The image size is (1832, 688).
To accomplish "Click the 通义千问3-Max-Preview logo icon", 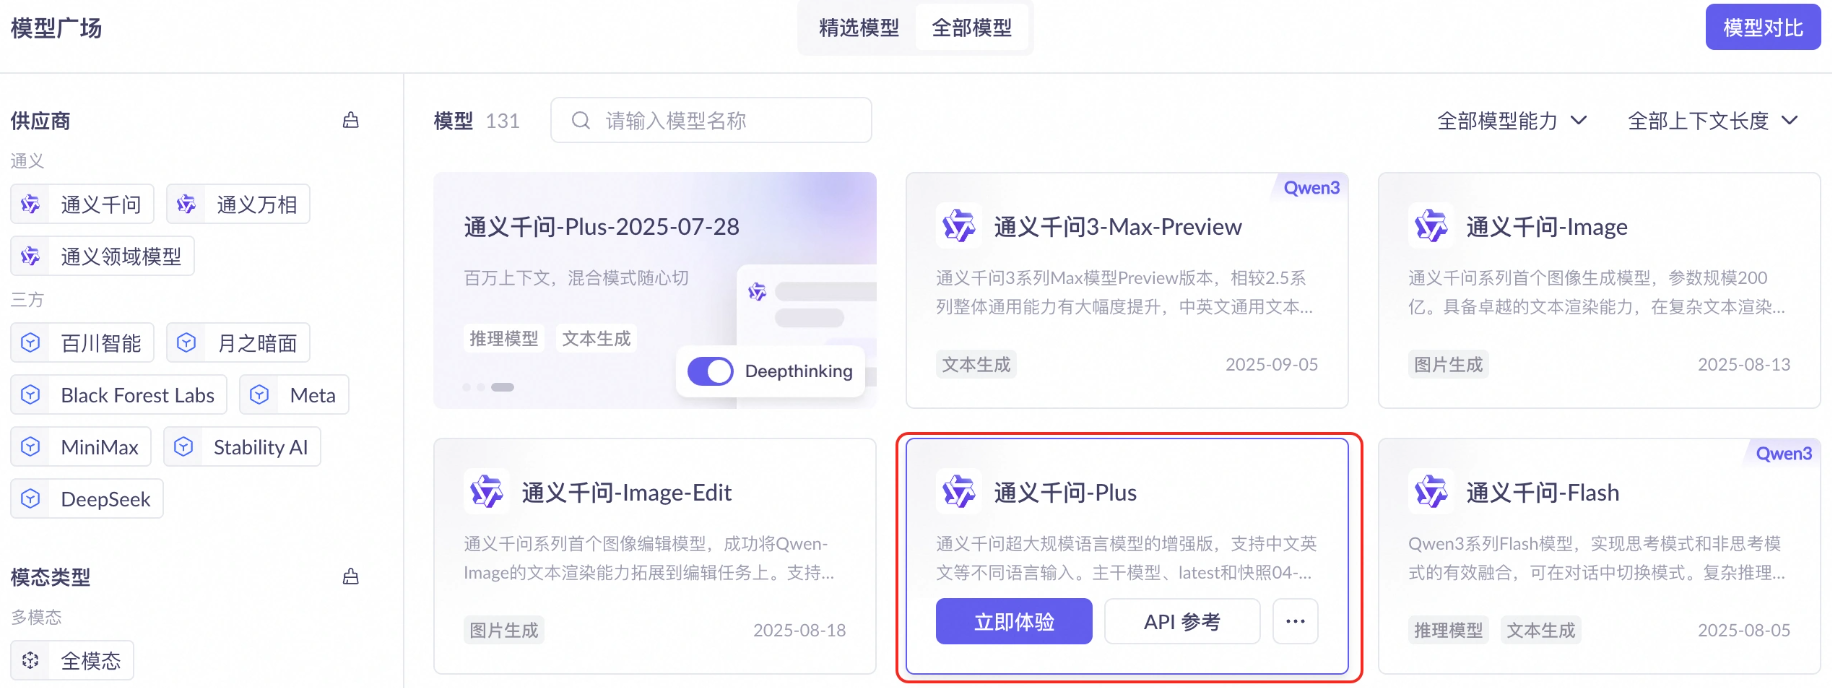I will [958, 226].
